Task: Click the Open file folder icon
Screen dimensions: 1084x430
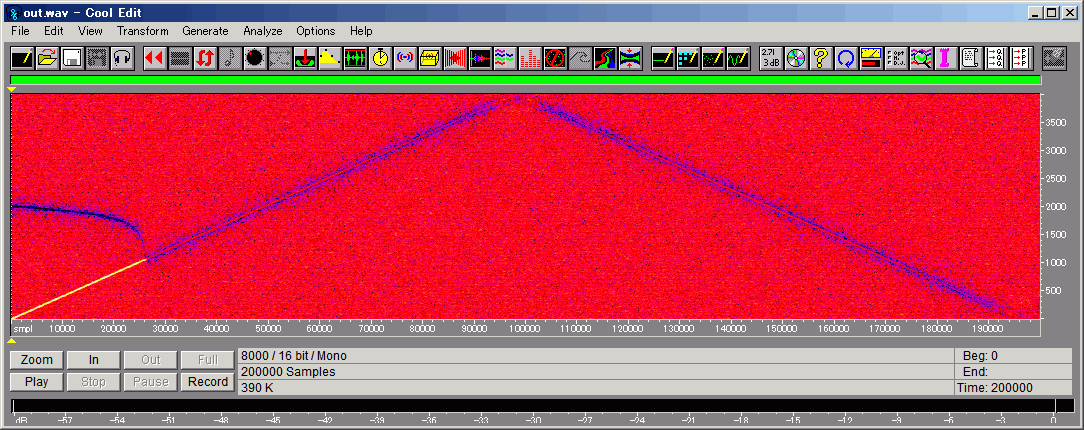Action: coord(48,58)
